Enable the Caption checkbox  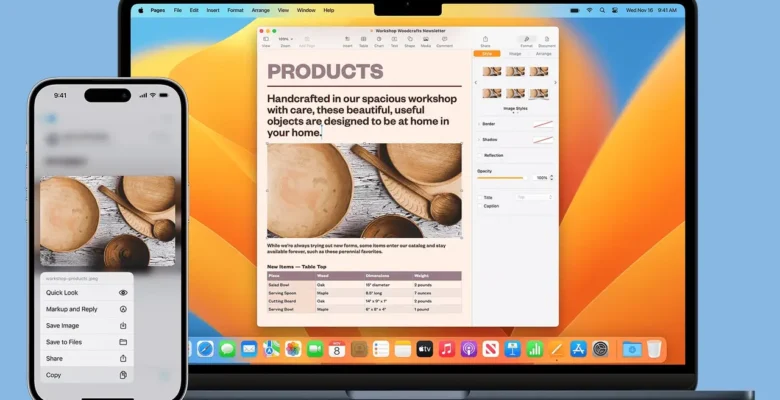click(480, 206)
